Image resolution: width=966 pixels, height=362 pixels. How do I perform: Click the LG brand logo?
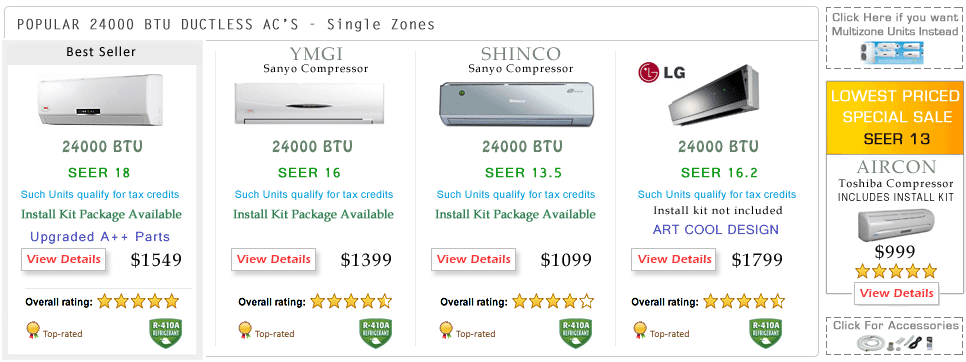[661, 73]
